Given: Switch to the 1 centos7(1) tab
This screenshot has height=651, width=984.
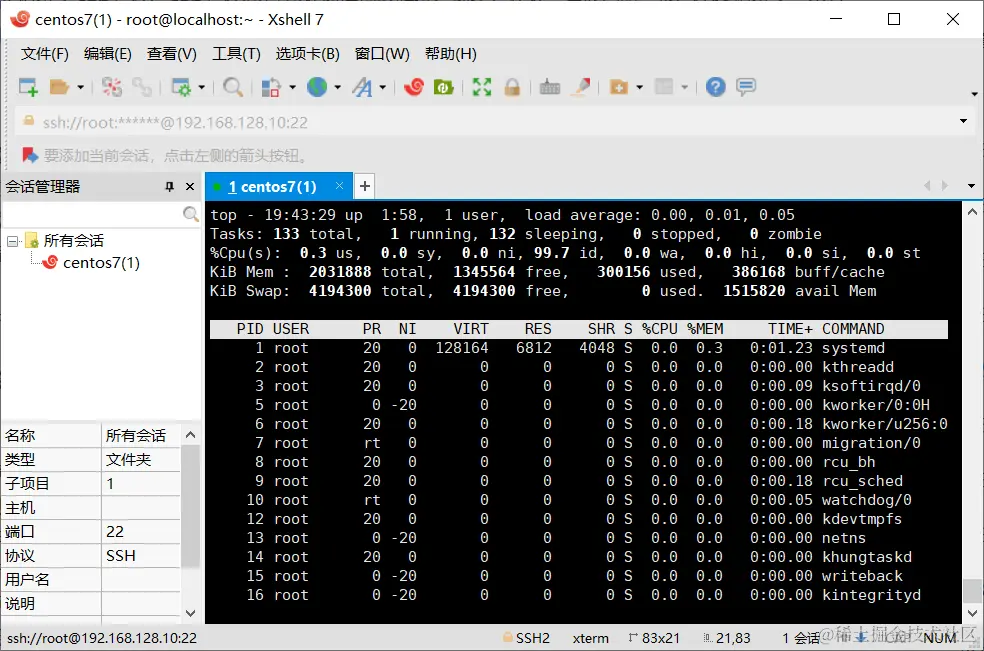Looking at the screenshot, I should [x=272, y=186].
